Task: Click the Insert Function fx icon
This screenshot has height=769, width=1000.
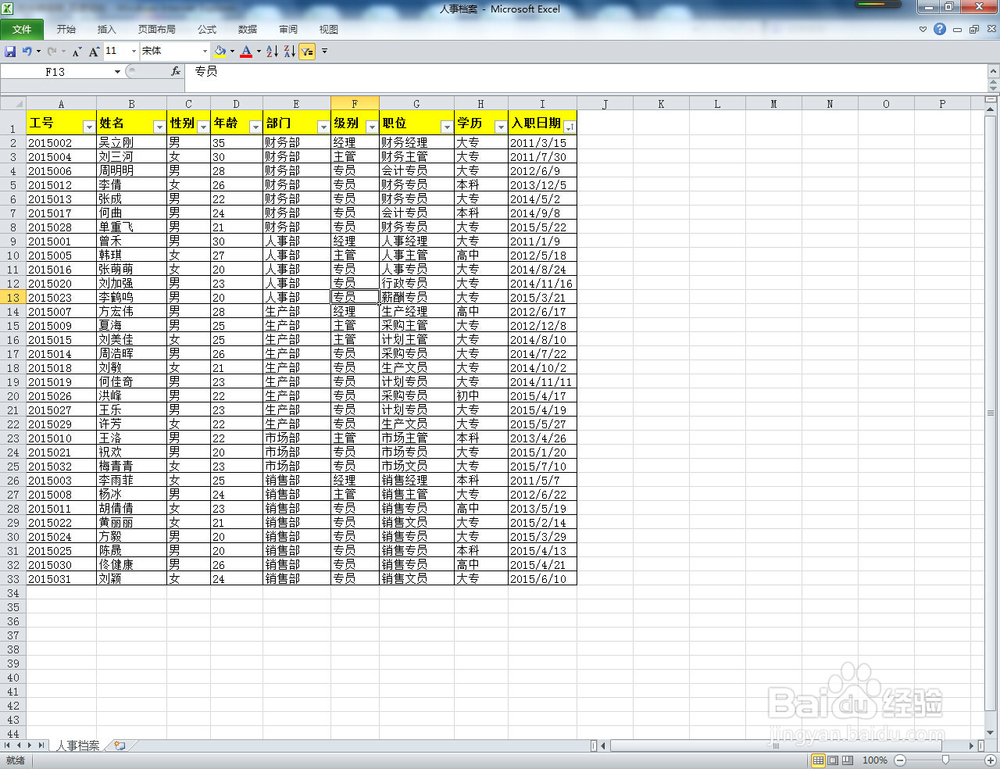Action: pos(176,71)
